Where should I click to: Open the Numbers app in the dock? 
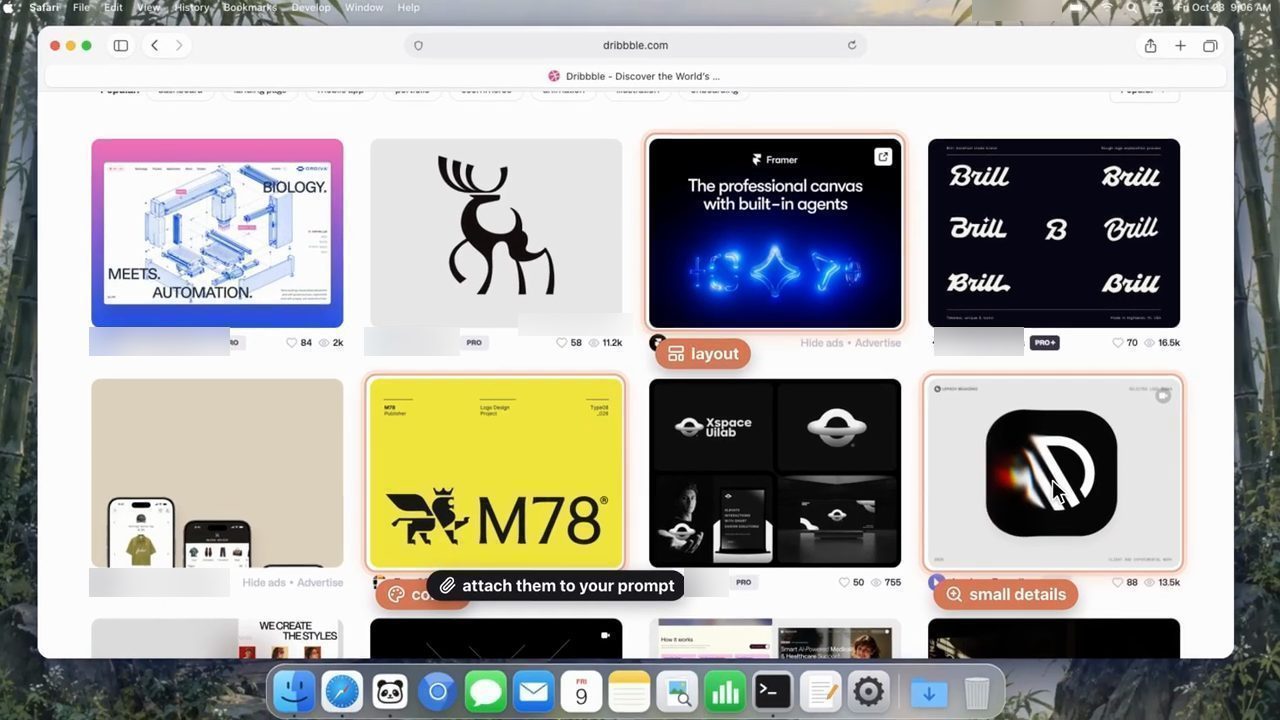coord(725,692)
